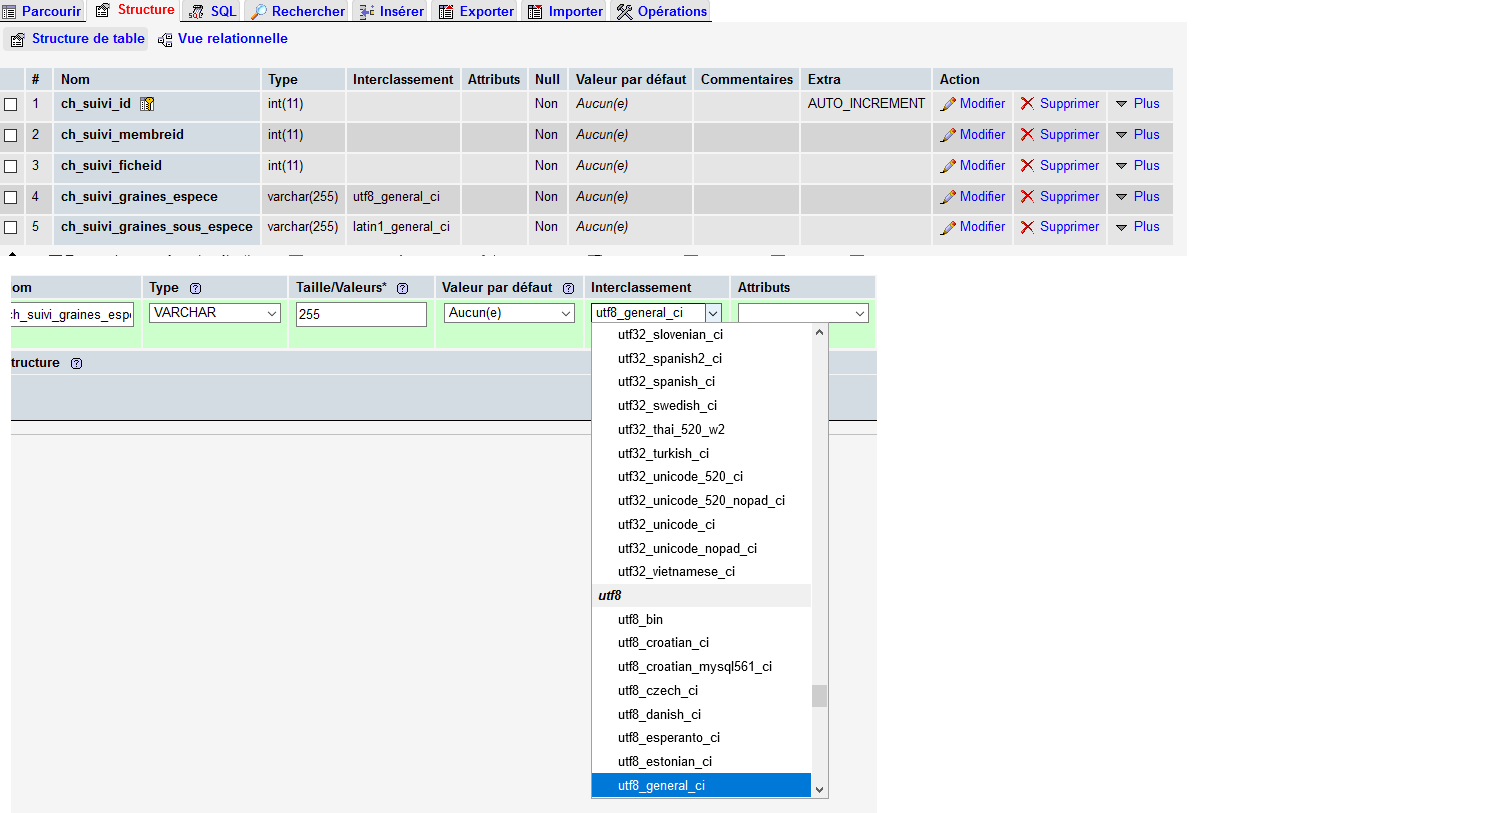Image resolution: width=1500 pixels, height=813 pixels.
Task: Choose utf8_bin from the collation list
Action: tap(640, 619)
